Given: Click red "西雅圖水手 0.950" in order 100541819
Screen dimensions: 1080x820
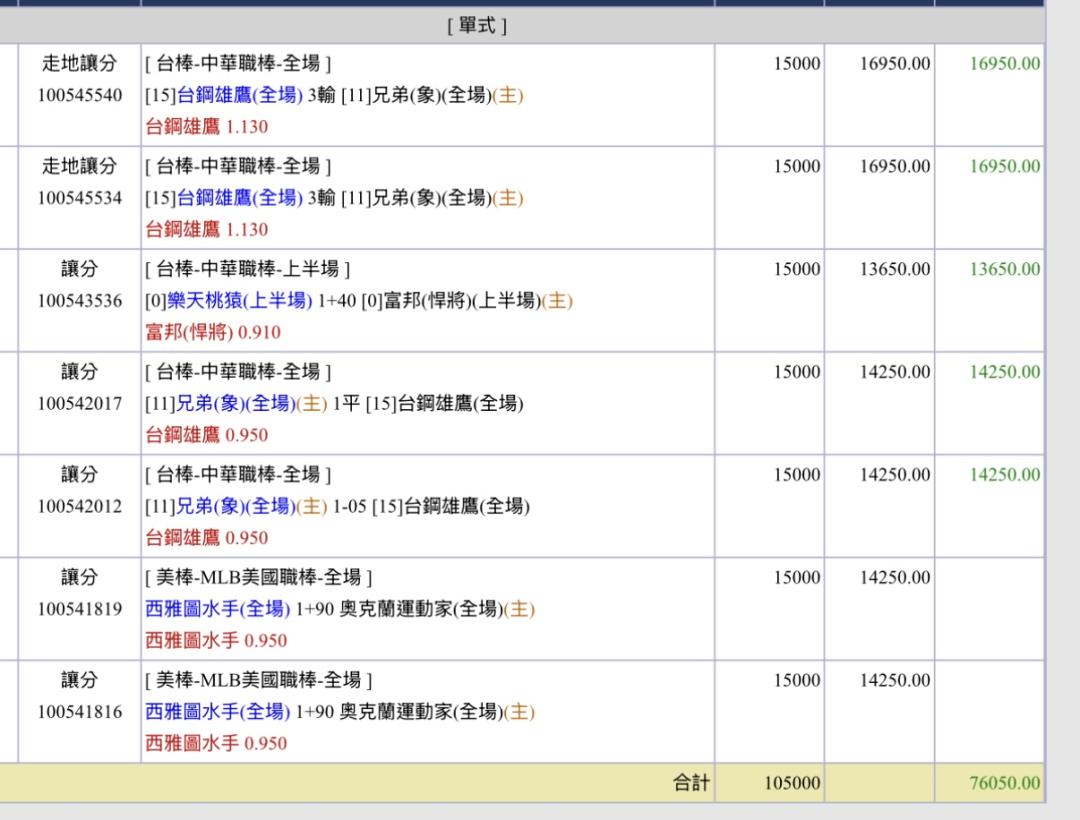Looking at the screenshot, I should [216, 641].
